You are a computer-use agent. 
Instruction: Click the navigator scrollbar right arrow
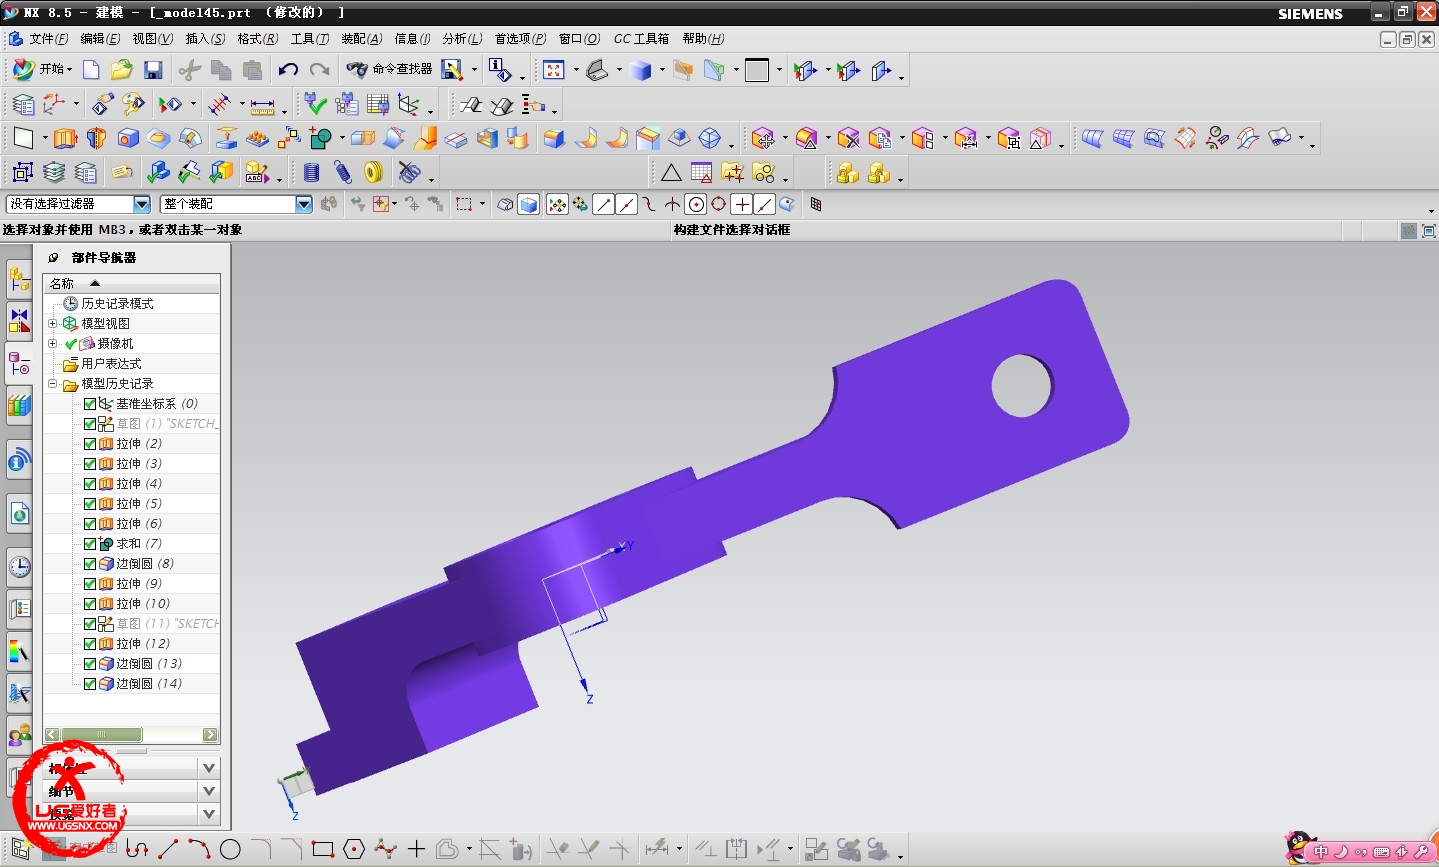point(210,735)
